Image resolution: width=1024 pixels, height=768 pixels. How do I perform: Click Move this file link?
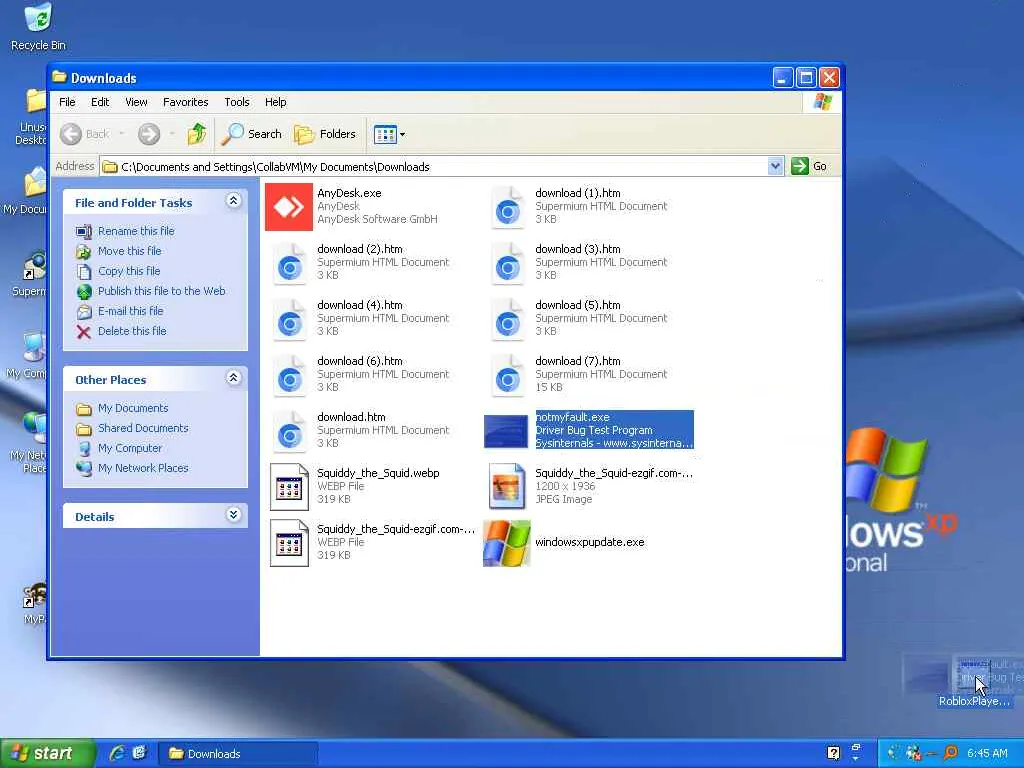[x=129, y=251]
